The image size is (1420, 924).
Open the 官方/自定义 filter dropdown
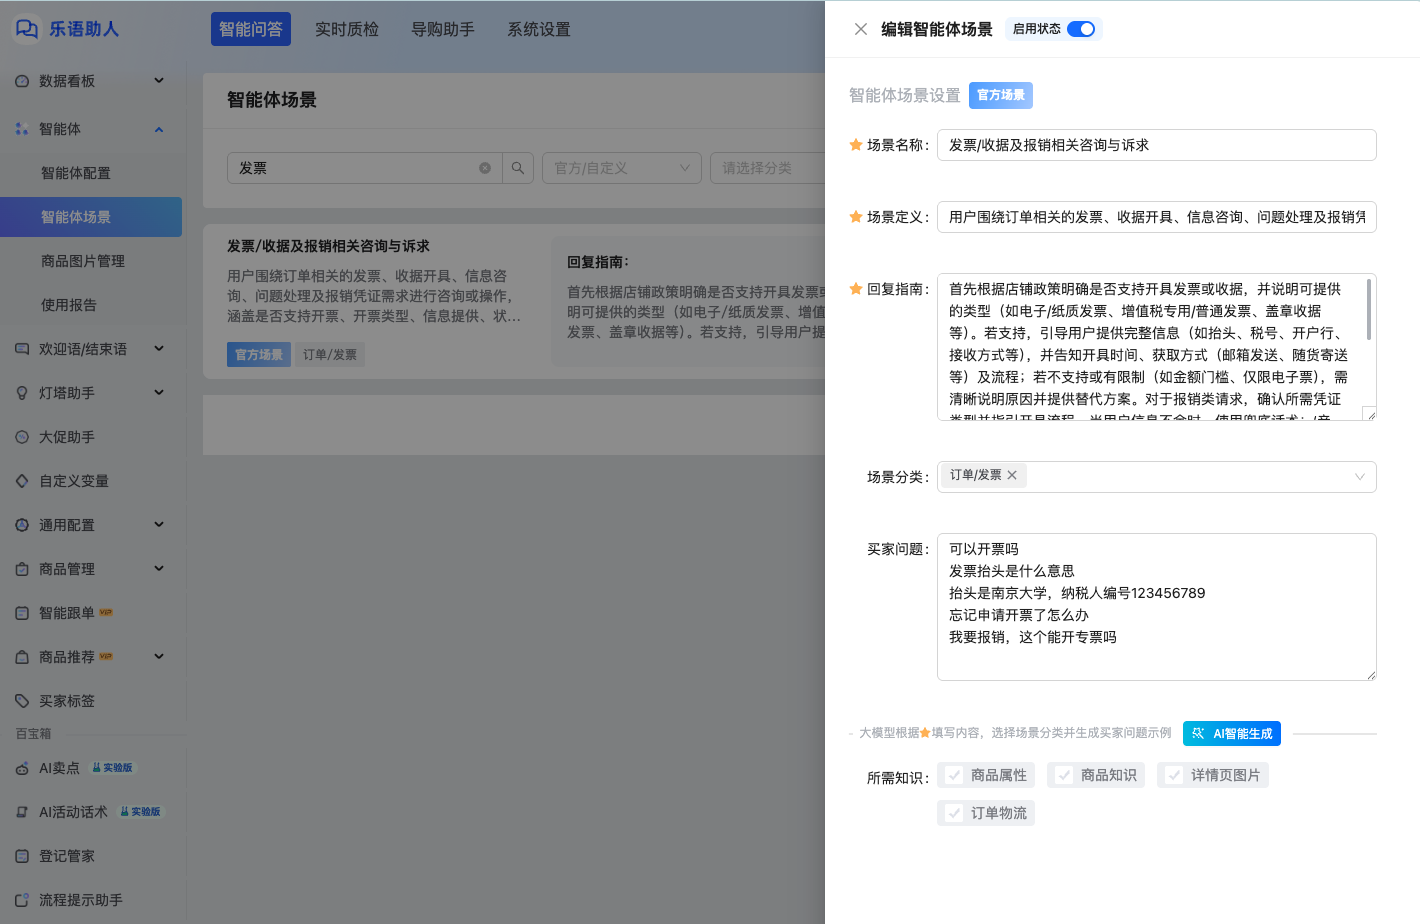[x=621, y=168]
